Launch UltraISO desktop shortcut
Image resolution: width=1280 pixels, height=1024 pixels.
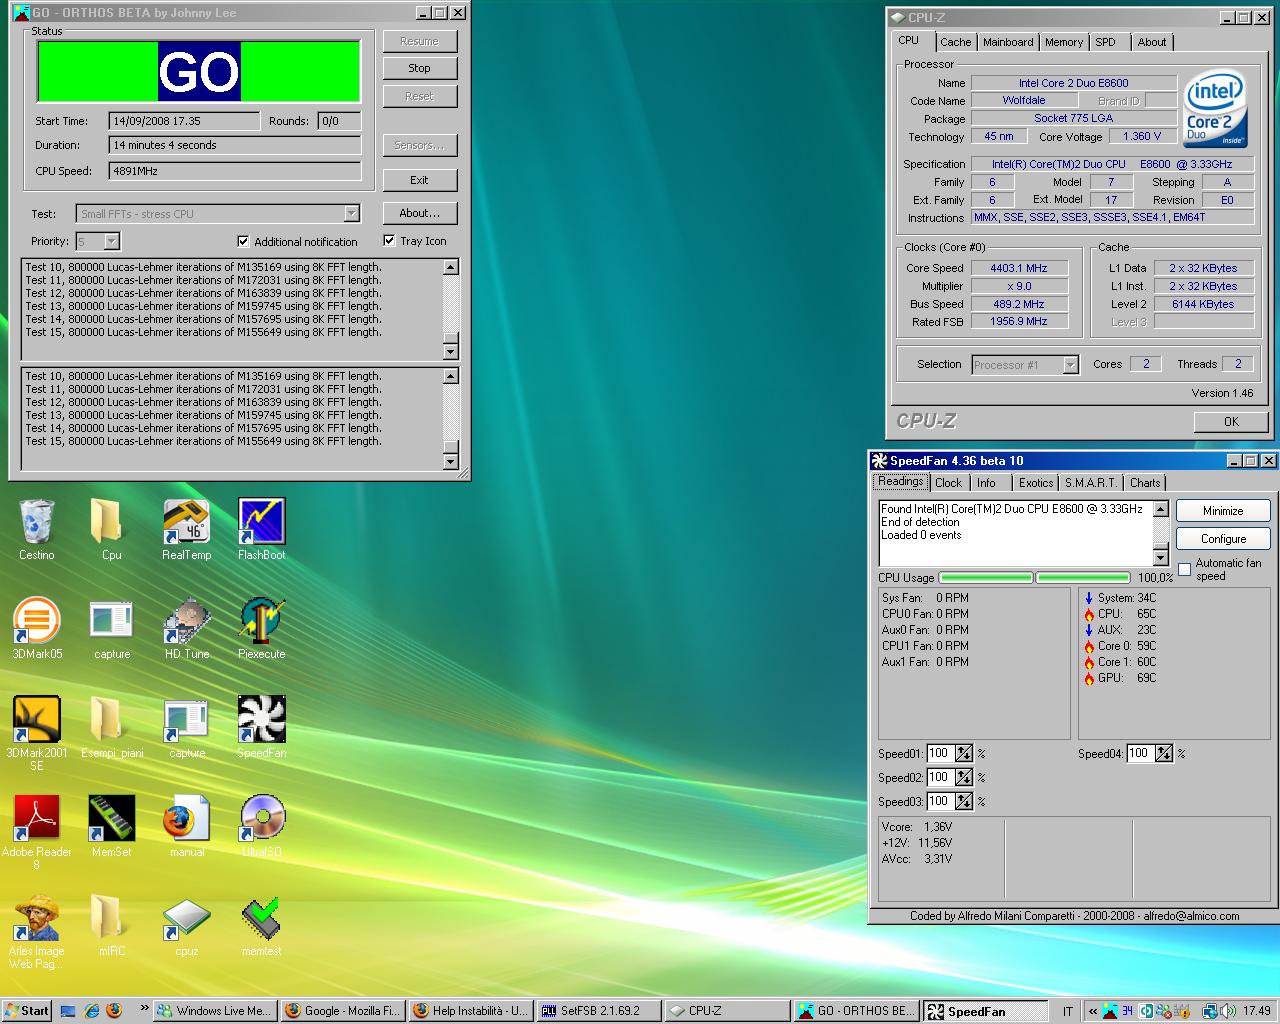point(261,818)
